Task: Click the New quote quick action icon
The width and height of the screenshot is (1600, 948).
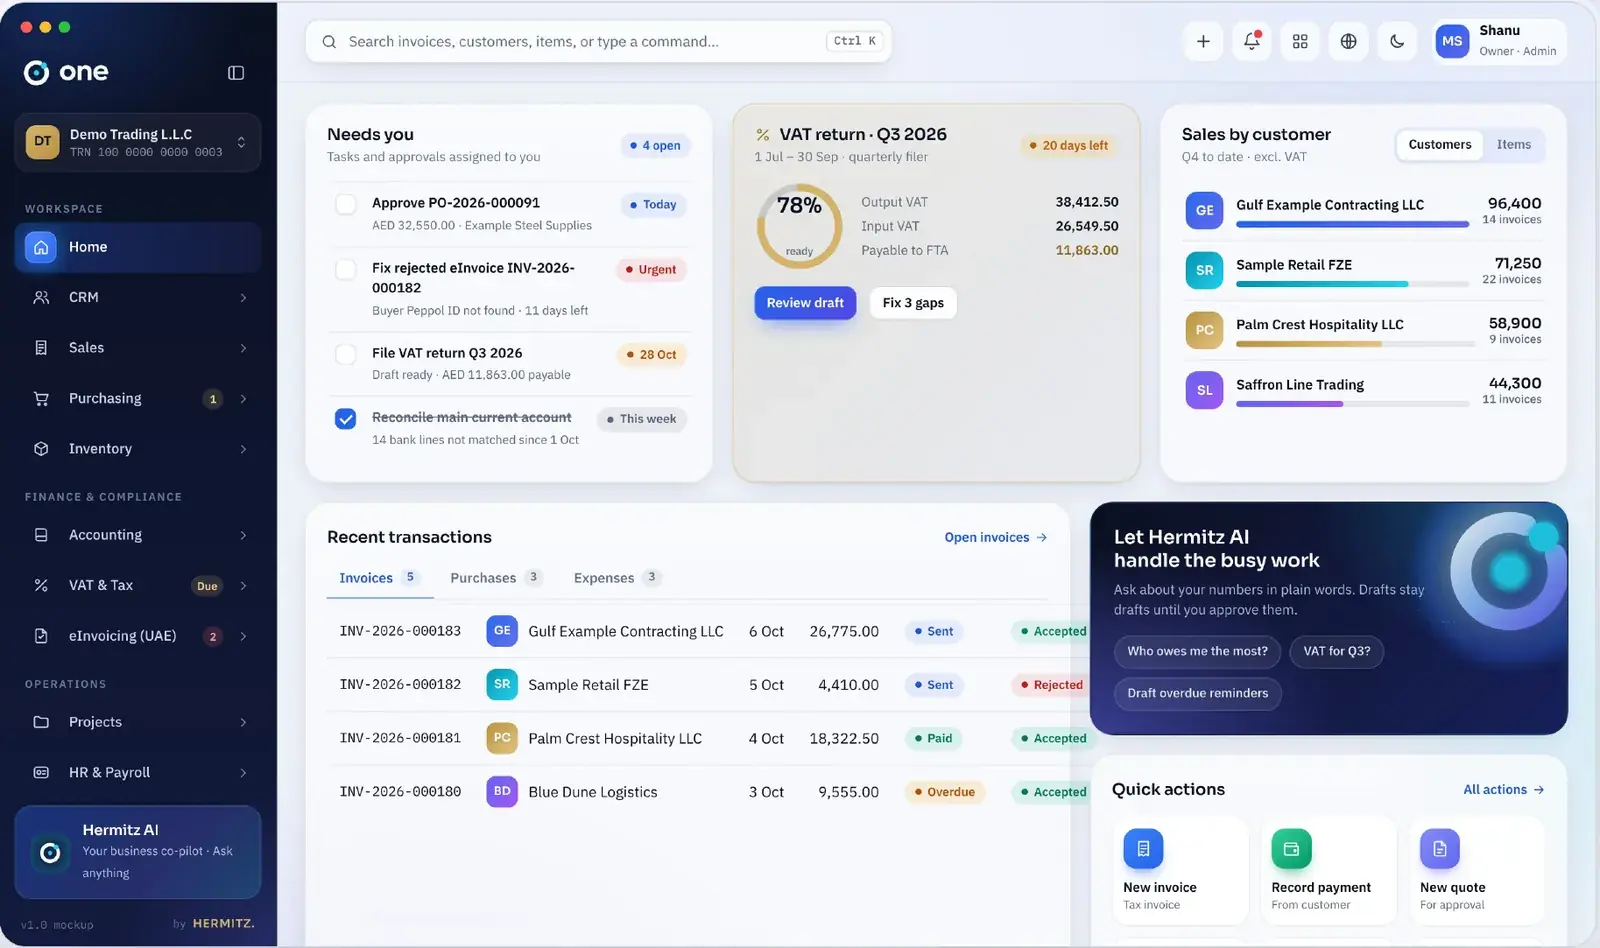Action: click(1439, 849)
